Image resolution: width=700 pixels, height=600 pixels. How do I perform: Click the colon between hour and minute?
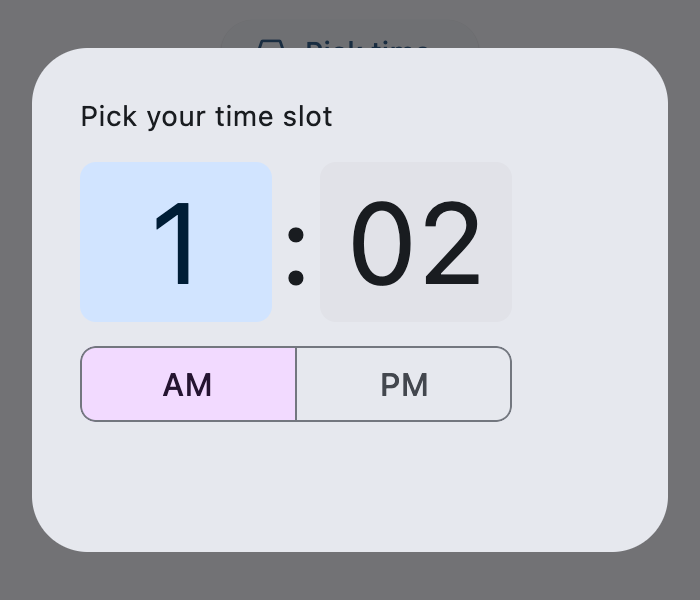pyautogui.click(x=296, y=256)
